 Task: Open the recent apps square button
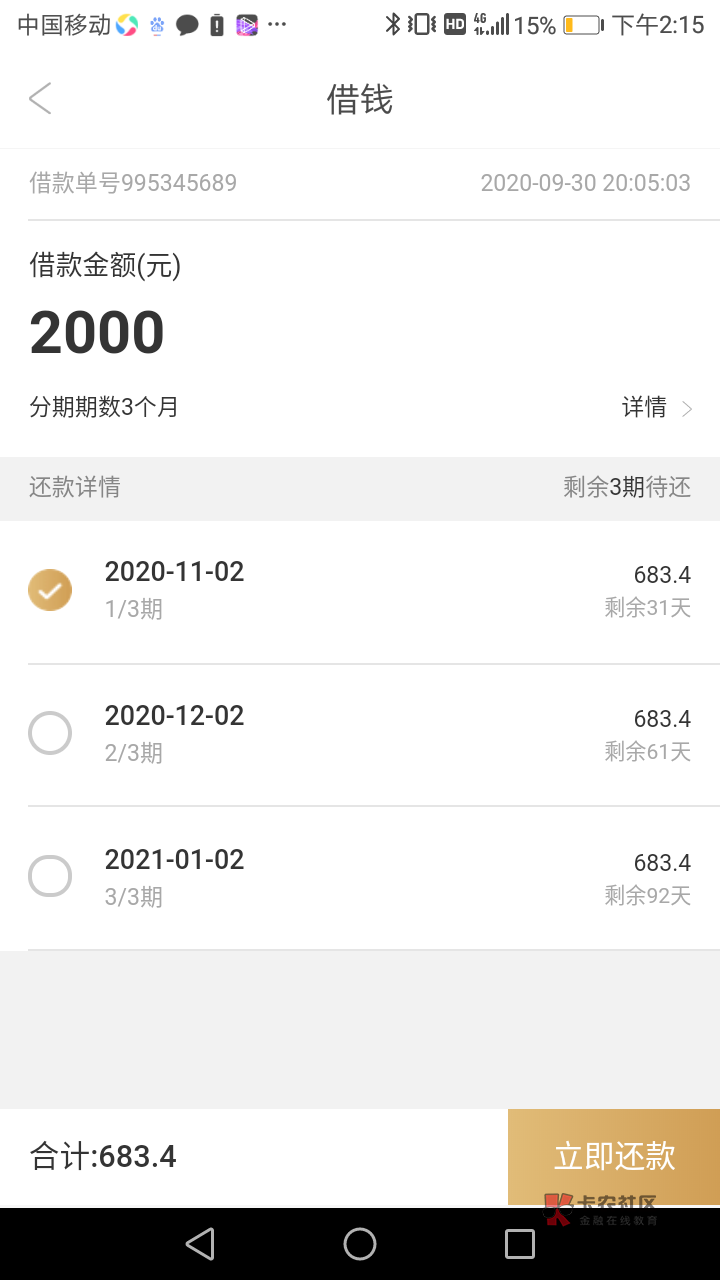click(519, 1244)
